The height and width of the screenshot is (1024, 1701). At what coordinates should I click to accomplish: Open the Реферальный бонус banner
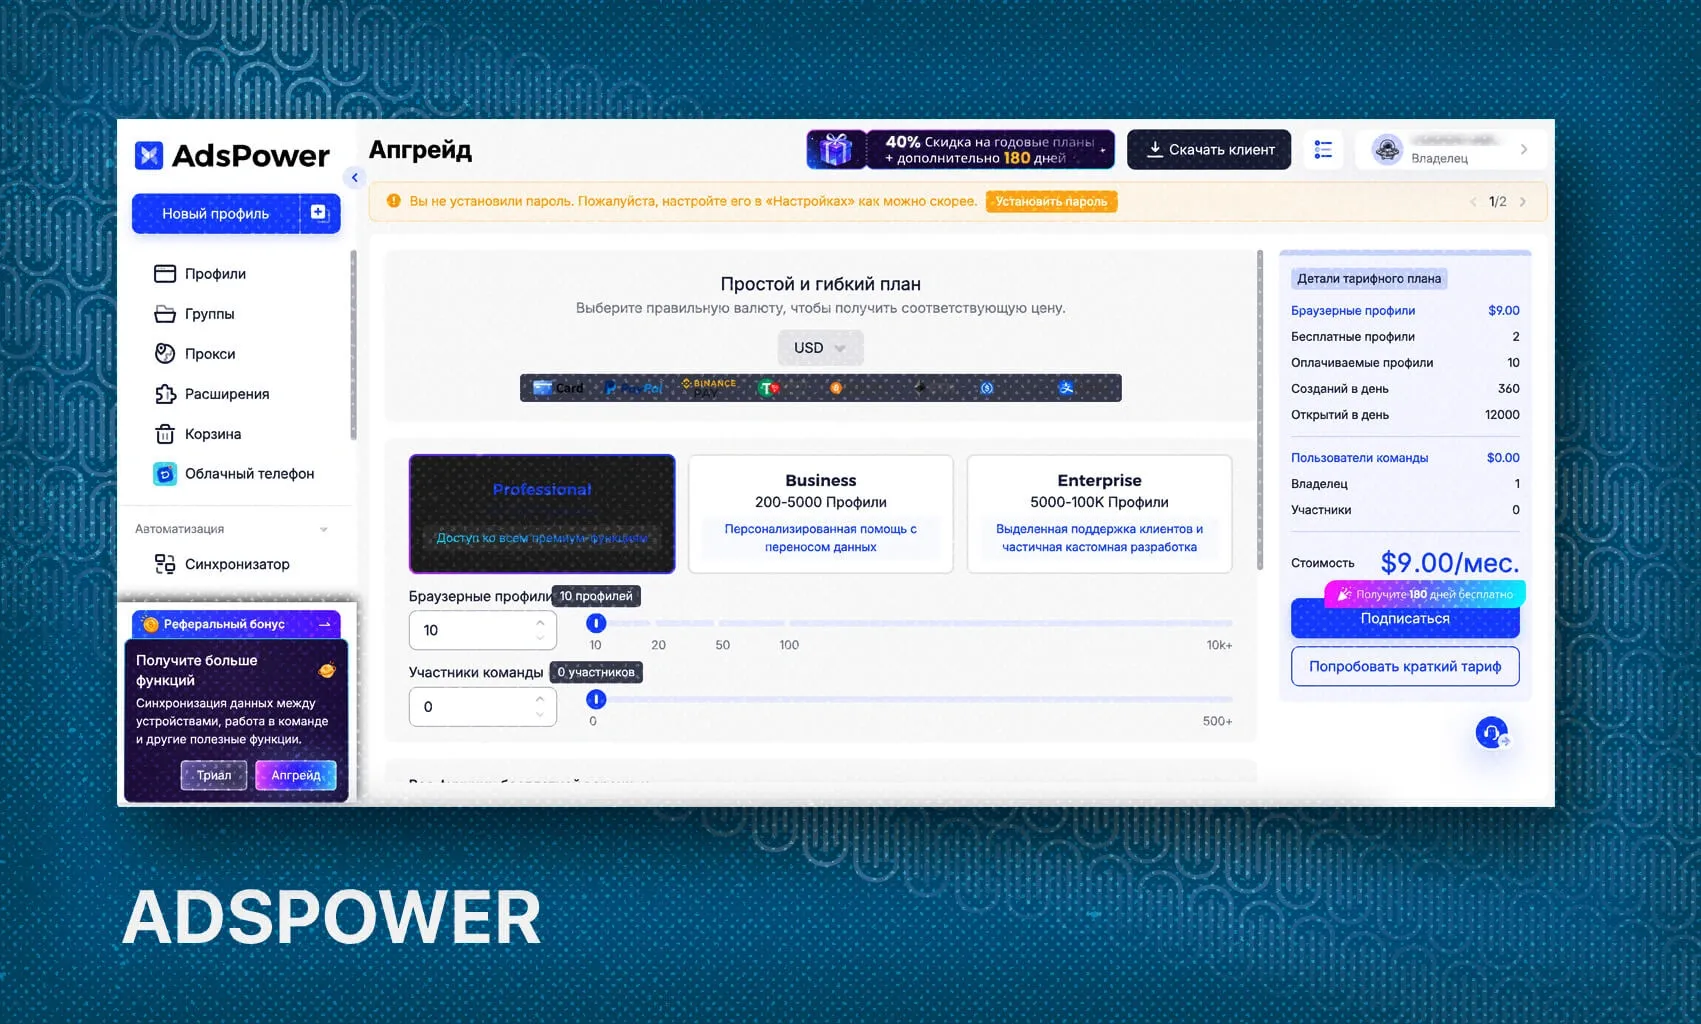point(236,624)
